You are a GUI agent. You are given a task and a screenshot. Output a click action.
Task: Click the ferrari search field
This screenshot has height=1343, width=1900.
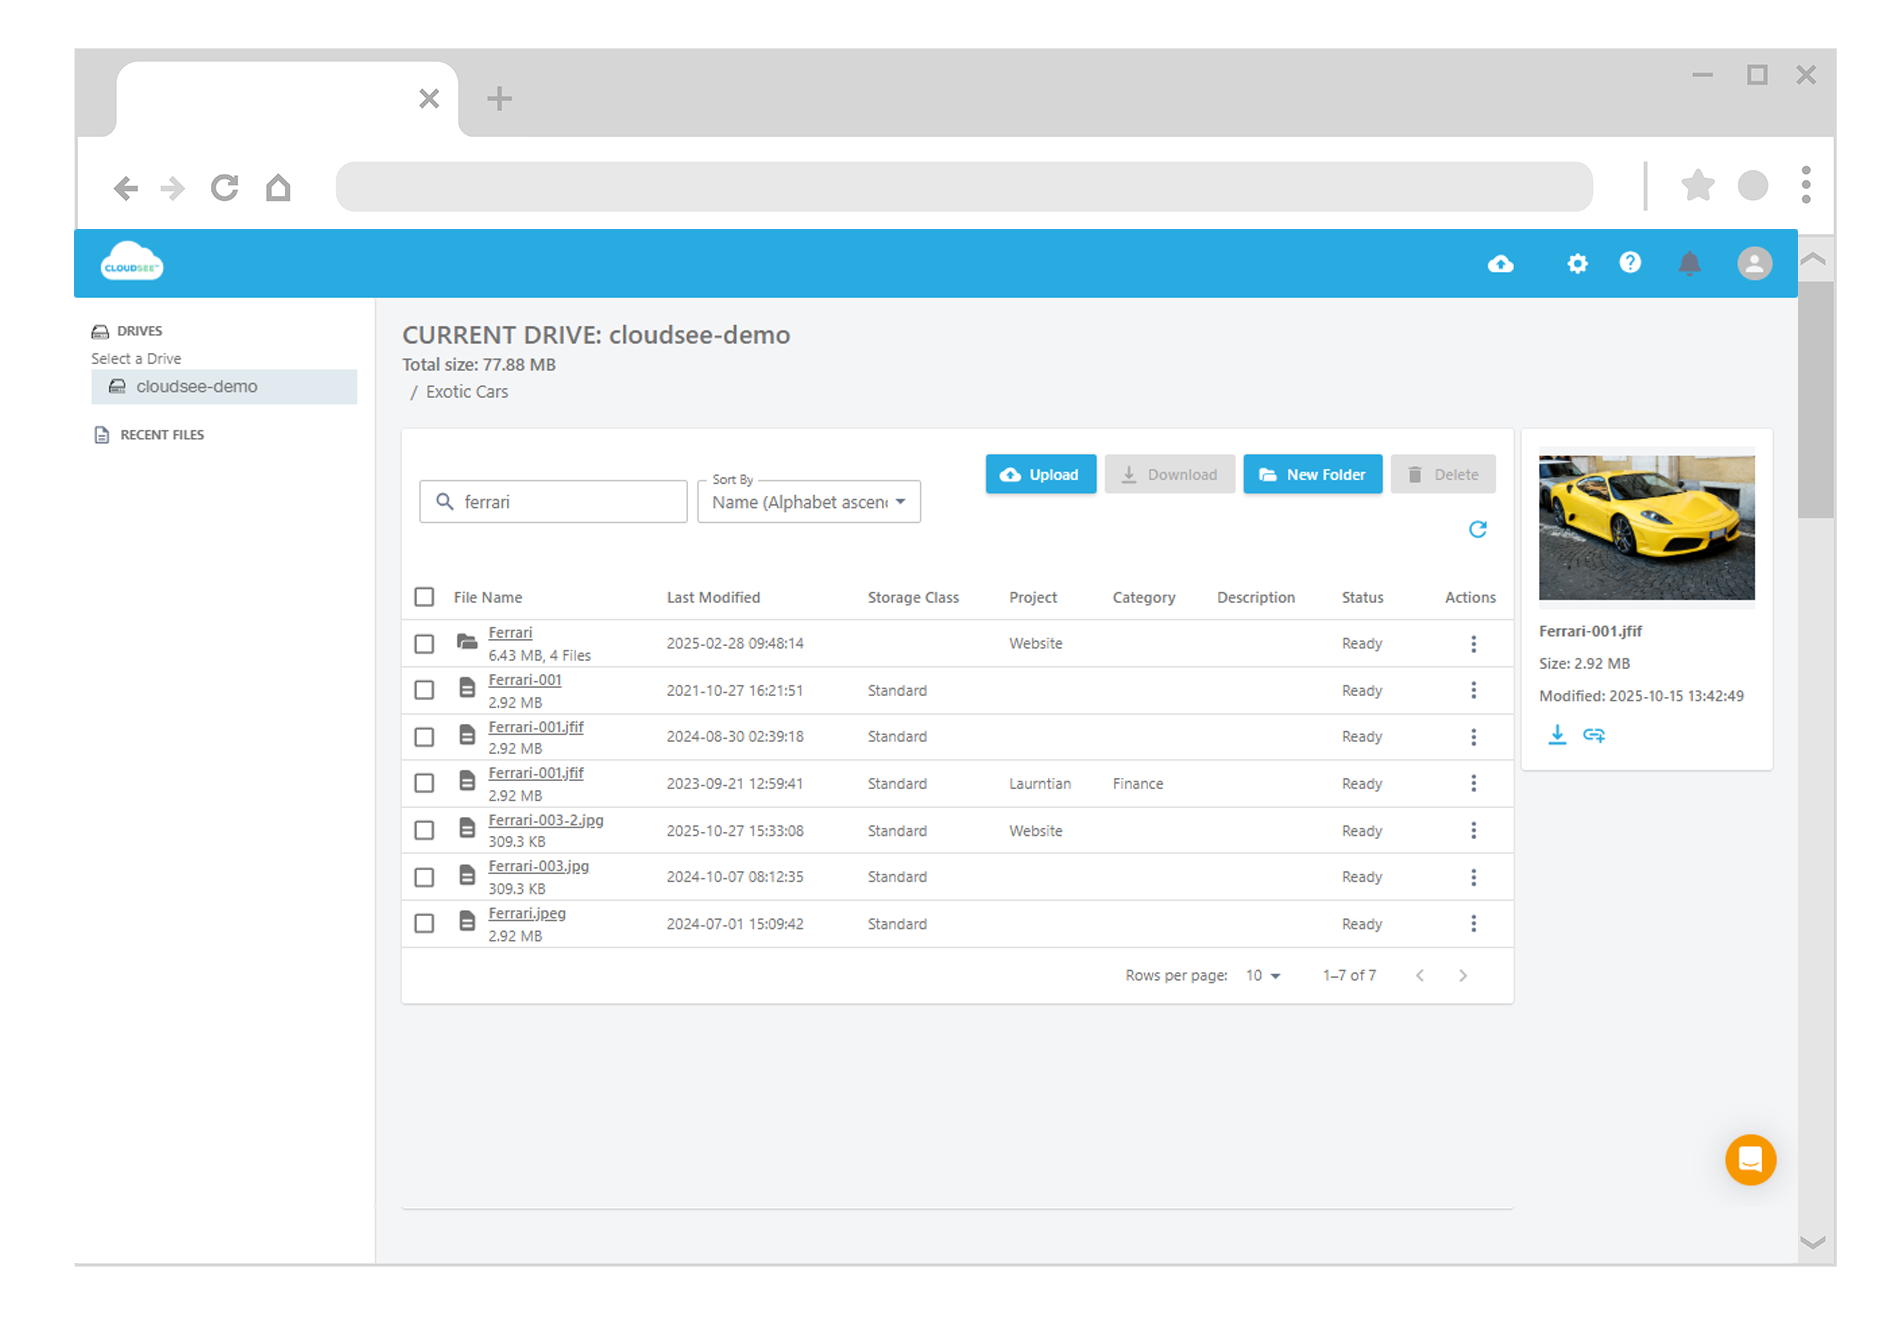[x=553, y=502]
